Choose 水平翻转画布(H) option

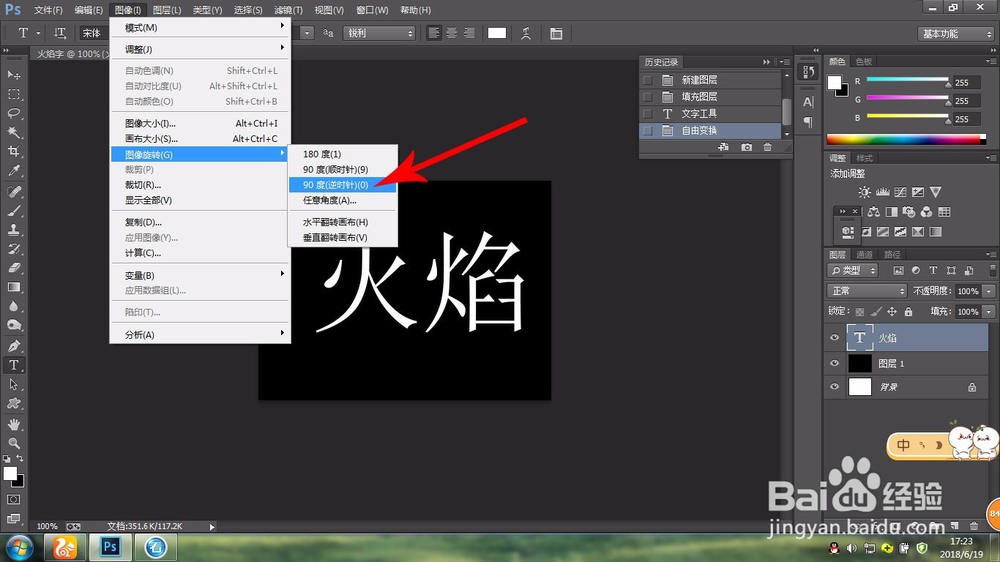[342, 222]
